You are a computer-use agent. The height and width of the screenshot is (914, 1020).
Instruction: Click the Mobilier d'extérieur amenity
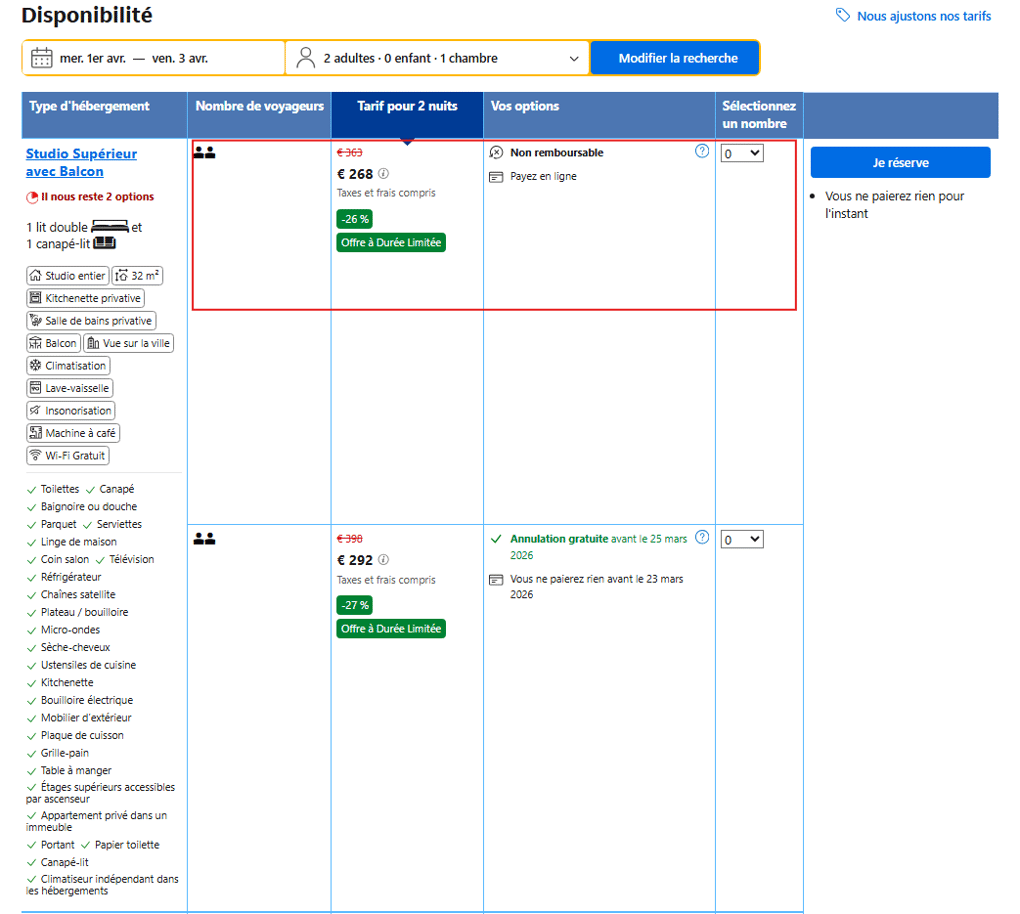point(86,718)
